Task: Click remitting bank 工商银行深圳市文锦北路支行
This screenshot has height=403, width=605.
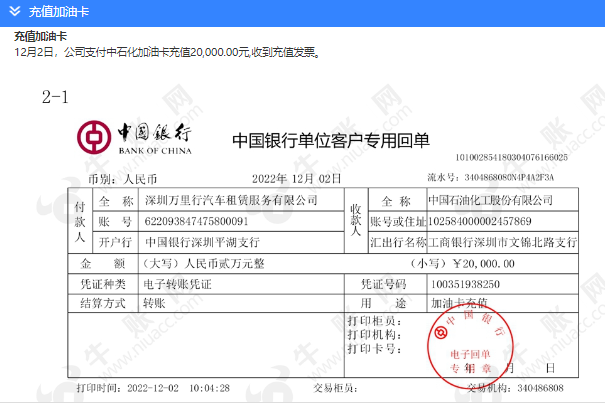Action: (502, 242)
